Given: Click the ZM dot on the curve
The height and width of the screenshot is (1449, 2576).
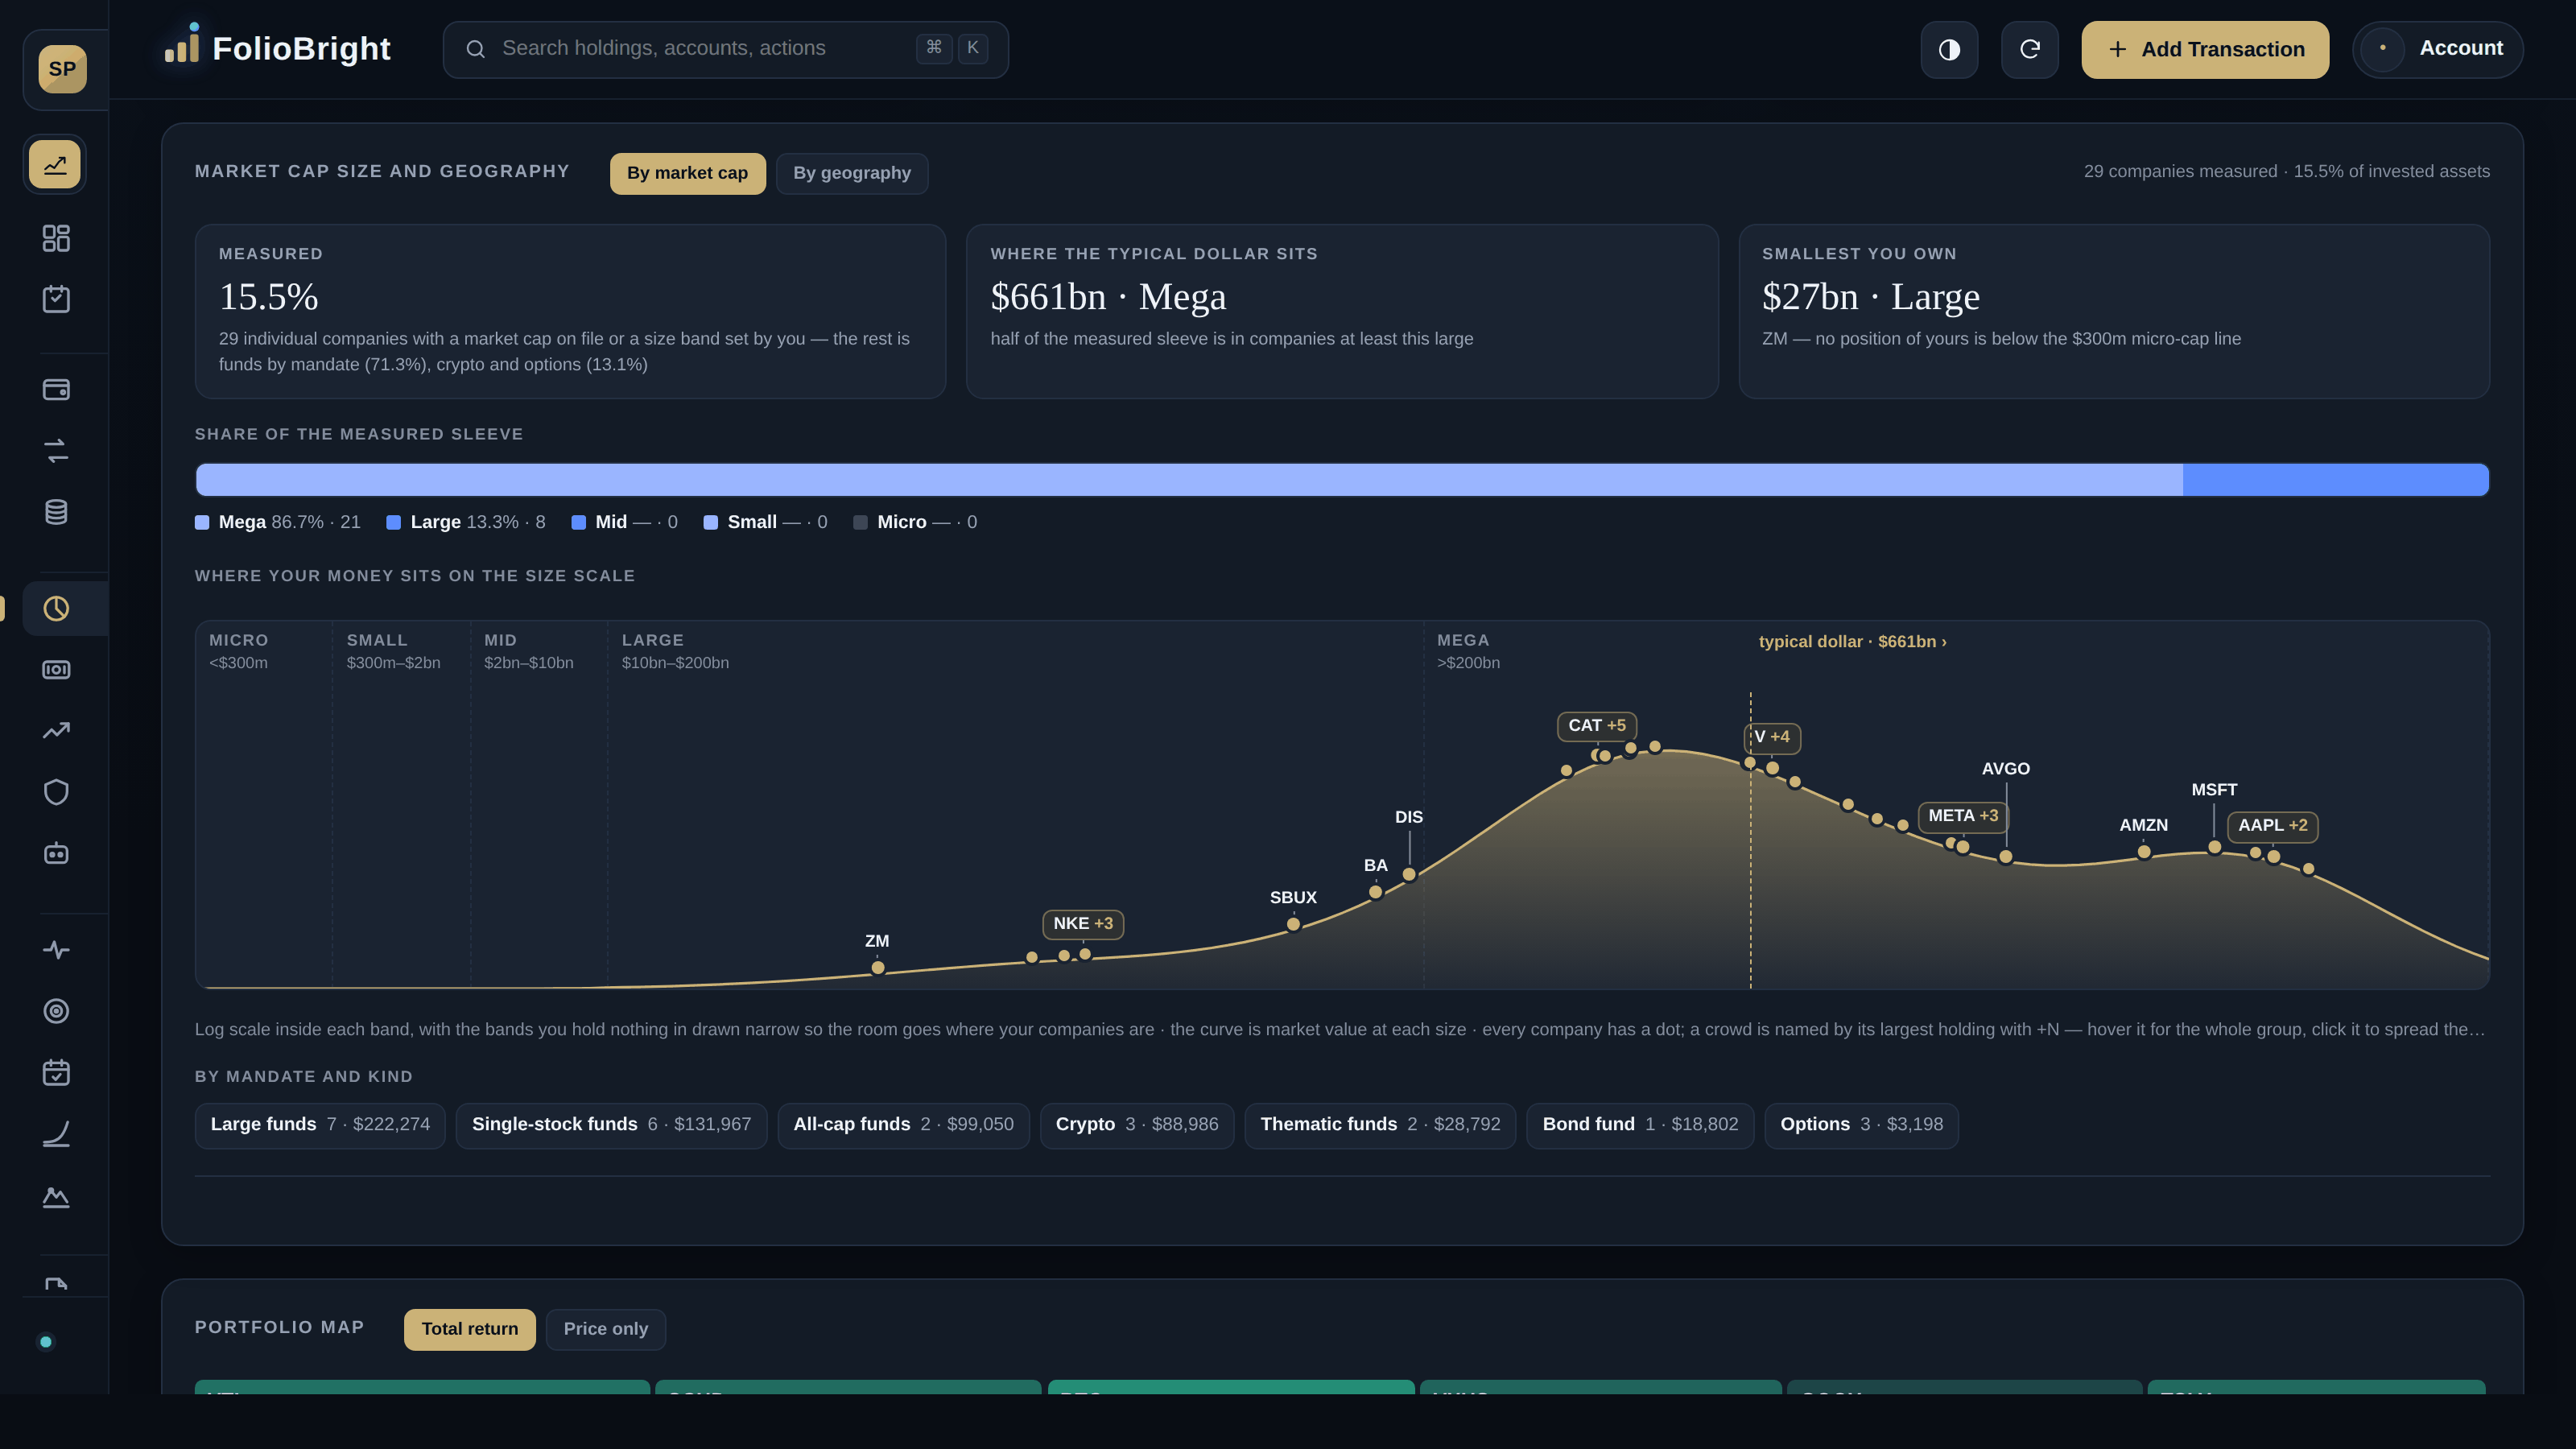Looking at the screenshot, I should pyautogui.click(x=878, y=968).
